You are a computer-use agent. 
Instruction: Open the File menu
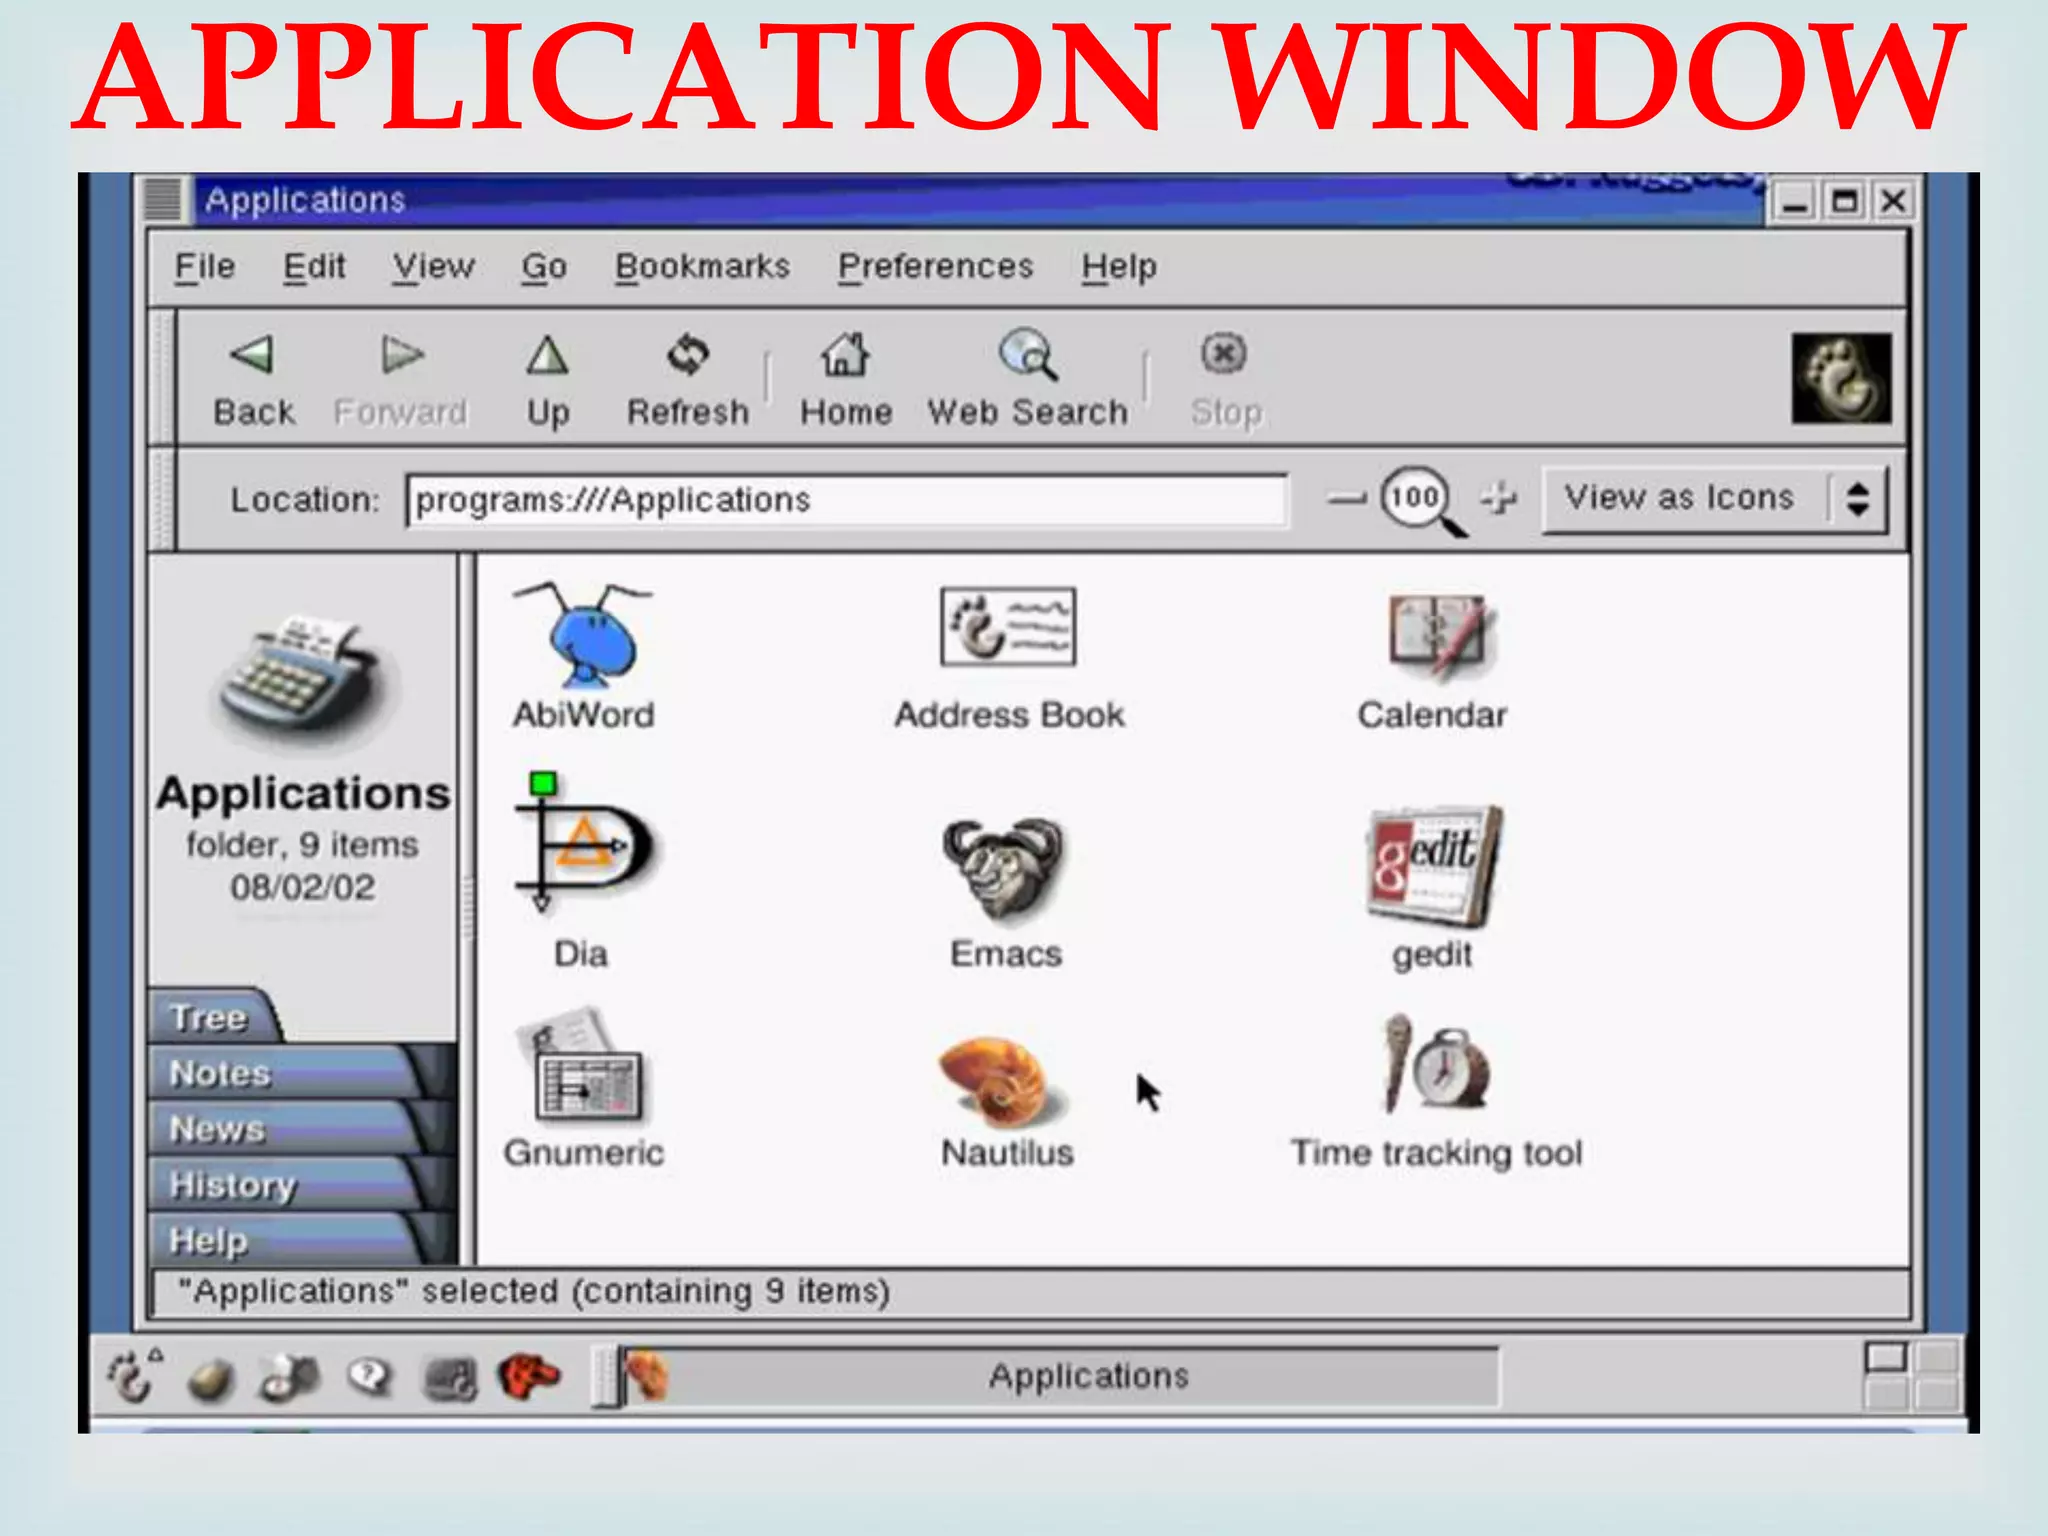tap(205, 267)
